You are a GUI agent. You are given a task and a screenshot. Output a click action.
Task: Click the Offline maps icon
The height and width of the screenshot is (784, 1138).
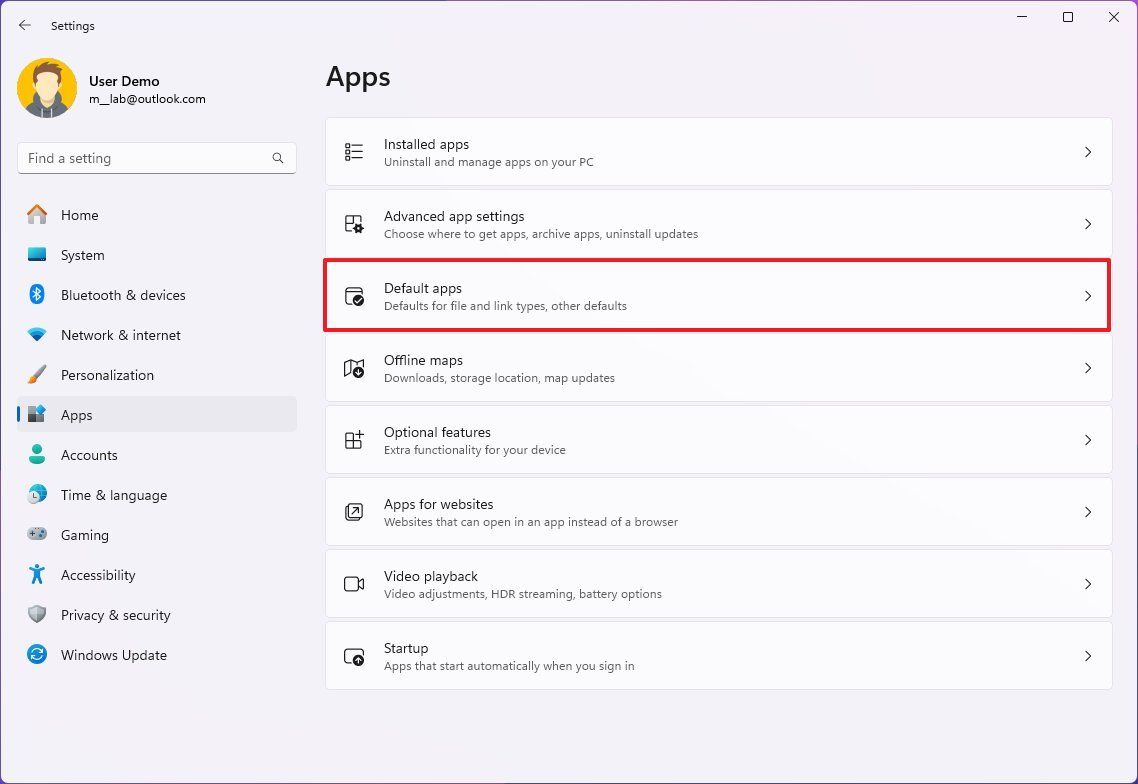pyautogui.click(x=354, y=368)
